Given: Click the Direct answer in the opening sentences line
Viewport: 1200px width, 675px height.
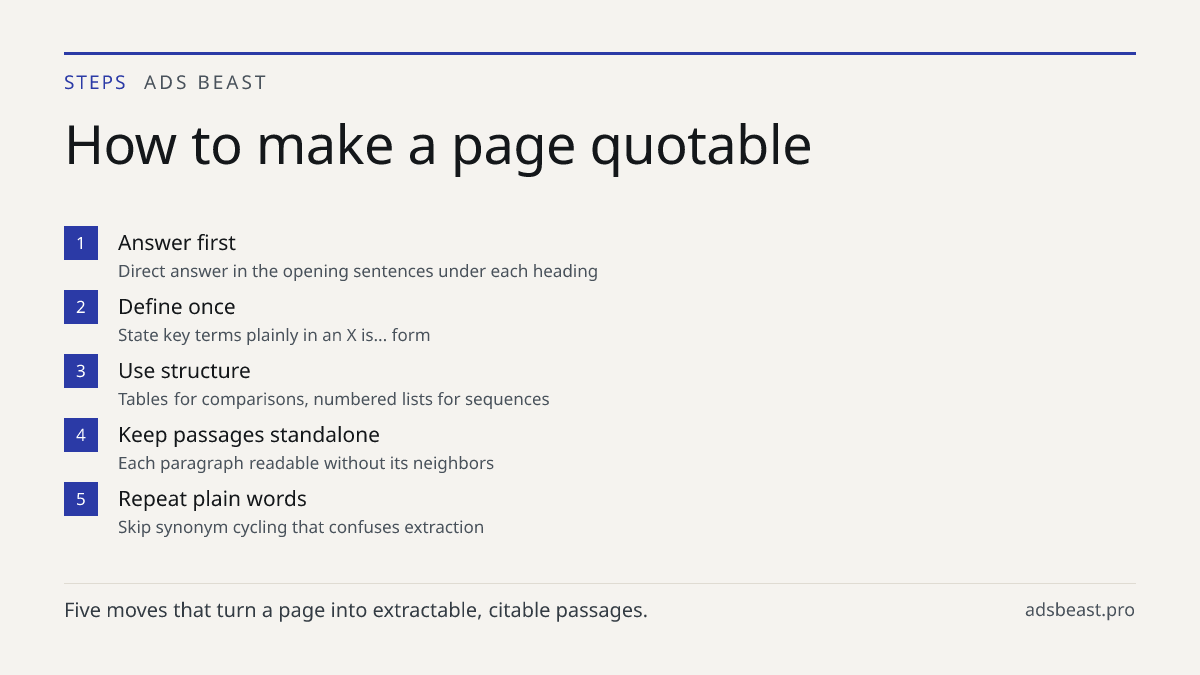Looking at the screenshot, I should (358, 271).
